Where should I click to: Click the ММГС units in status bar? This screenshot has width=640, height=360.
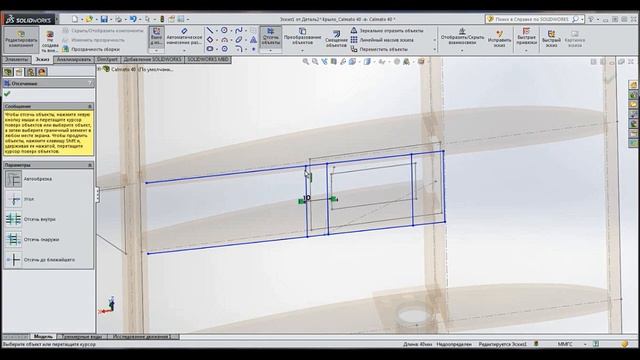(x=565, y=344)
